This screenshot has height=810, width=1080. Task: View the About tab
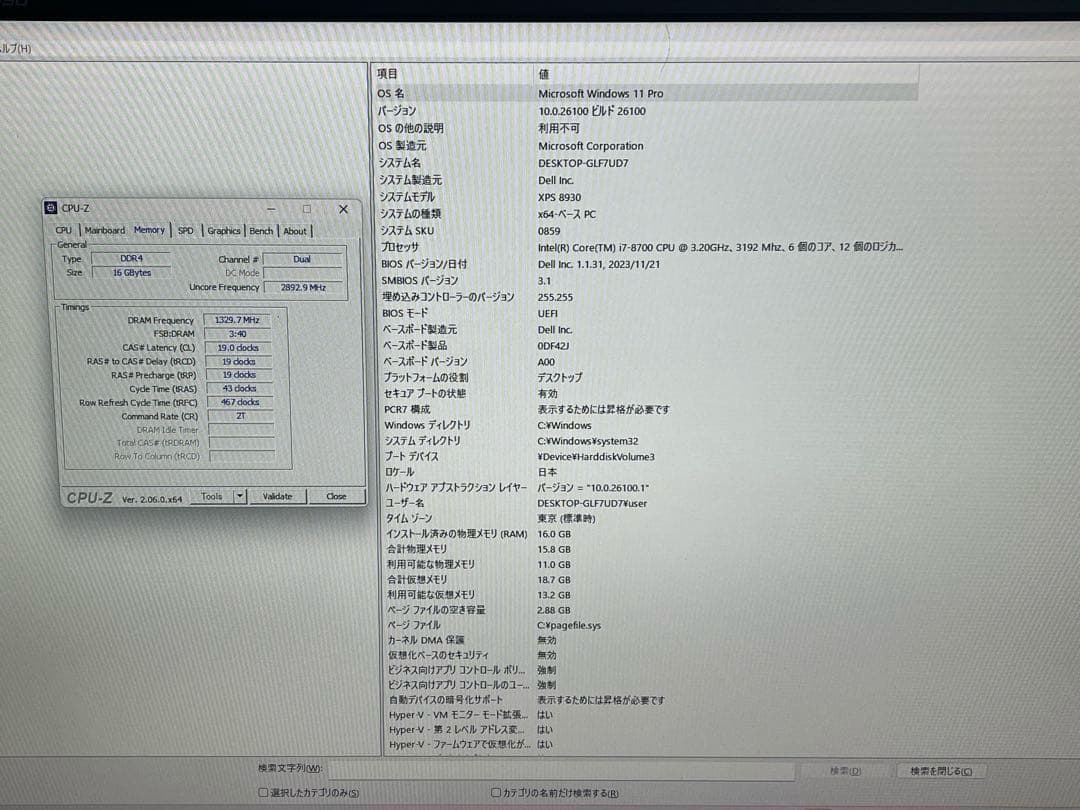tap(295, 230)
